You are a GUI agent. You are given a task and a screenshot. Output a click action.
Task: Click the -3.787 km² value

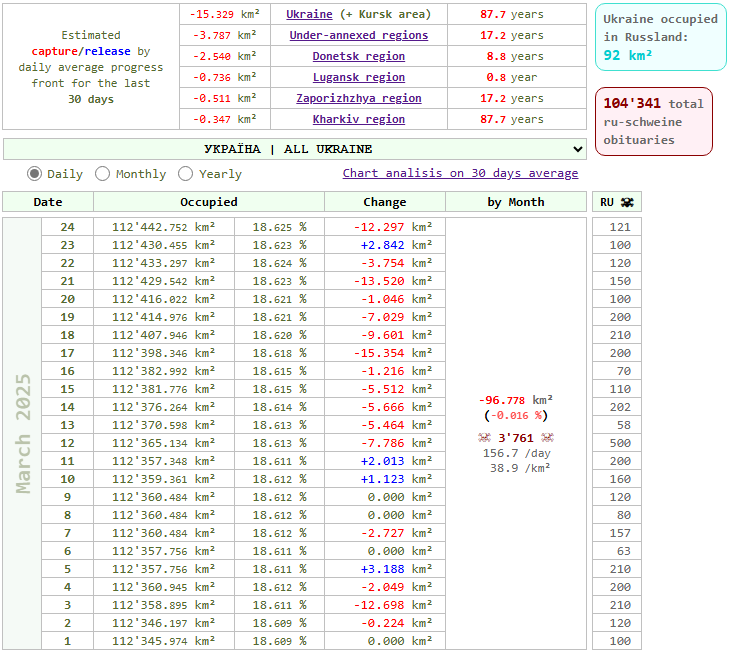pos(225,35)
